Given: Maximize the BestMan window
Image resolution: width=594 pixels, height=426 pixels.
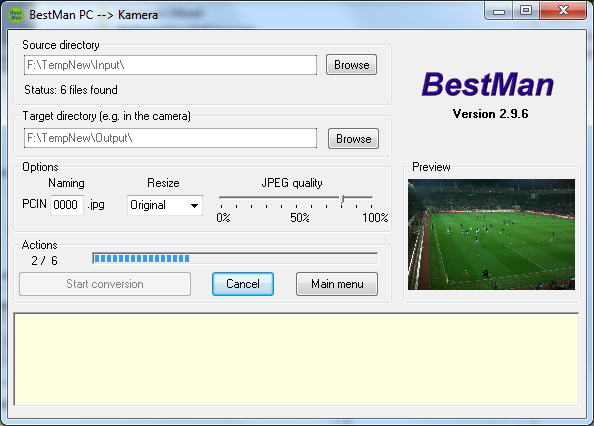Looking at the screenshot, I should [526, 11].
